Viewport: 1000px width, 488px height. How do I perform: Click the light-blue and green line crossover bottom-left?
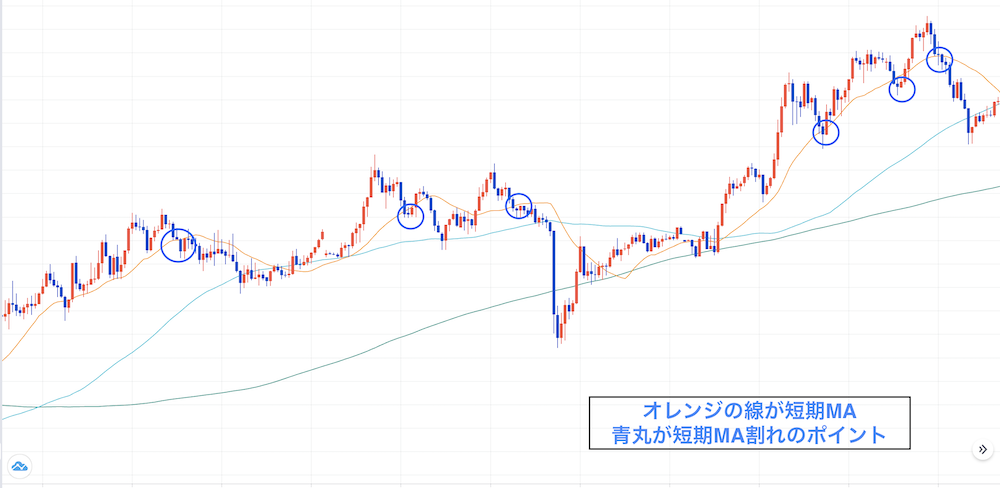[x=37, y=407]
